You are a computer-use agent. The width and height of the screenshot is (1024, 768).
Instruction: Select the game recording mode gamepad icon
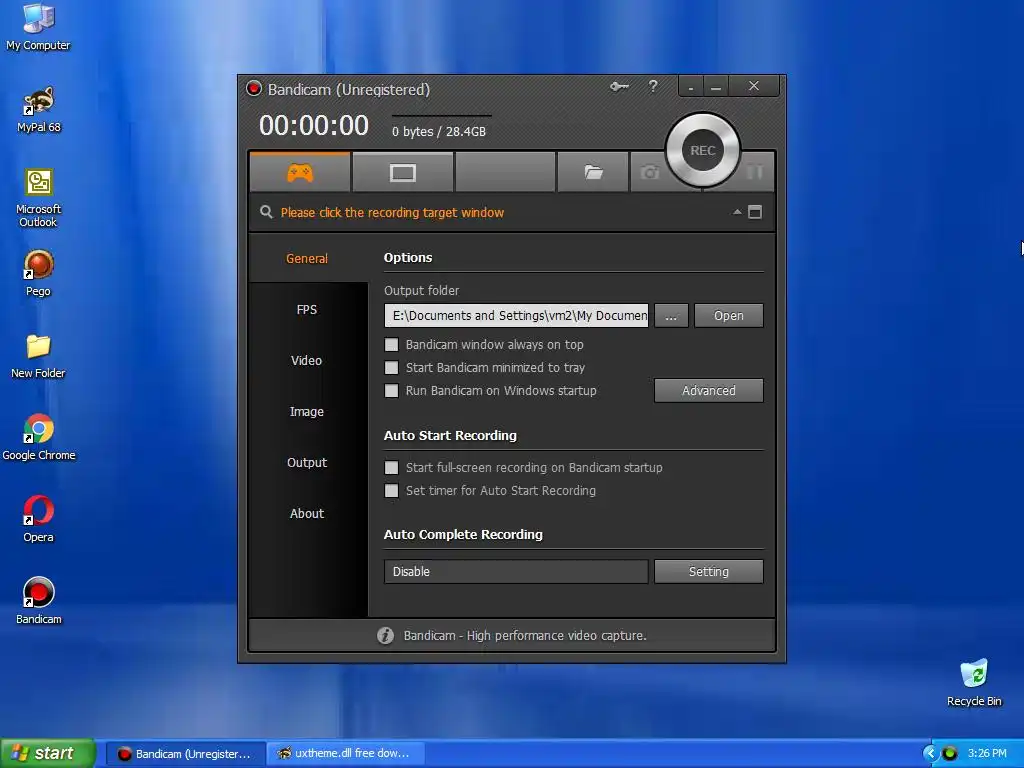coord(300,172)
